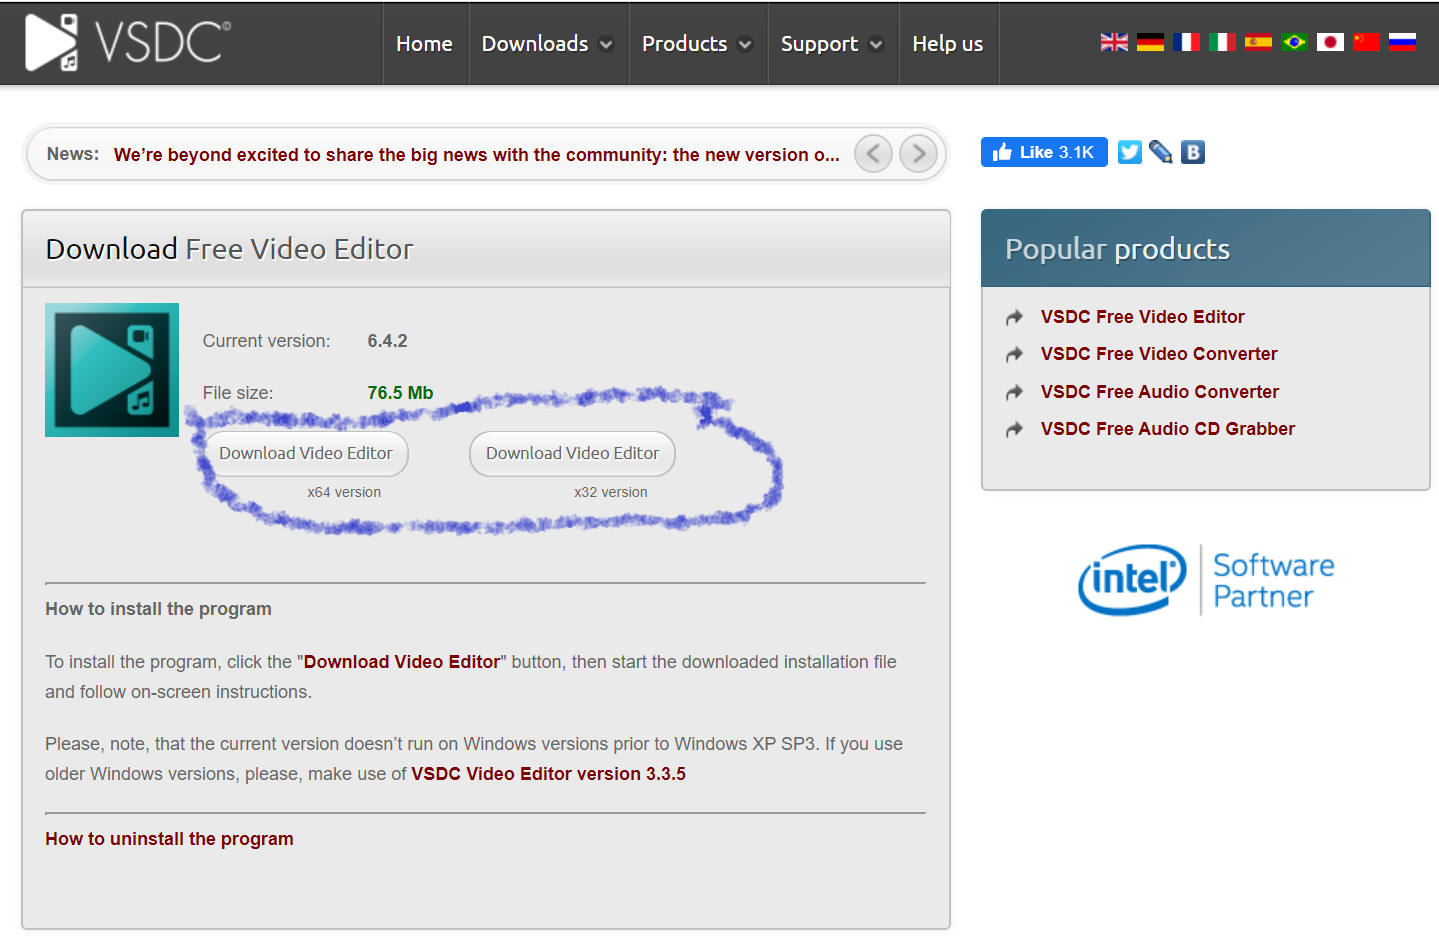Screen dimensions: 1439x948
Task: Open the Products dropdown menu
Action: (x=697, y=44)
